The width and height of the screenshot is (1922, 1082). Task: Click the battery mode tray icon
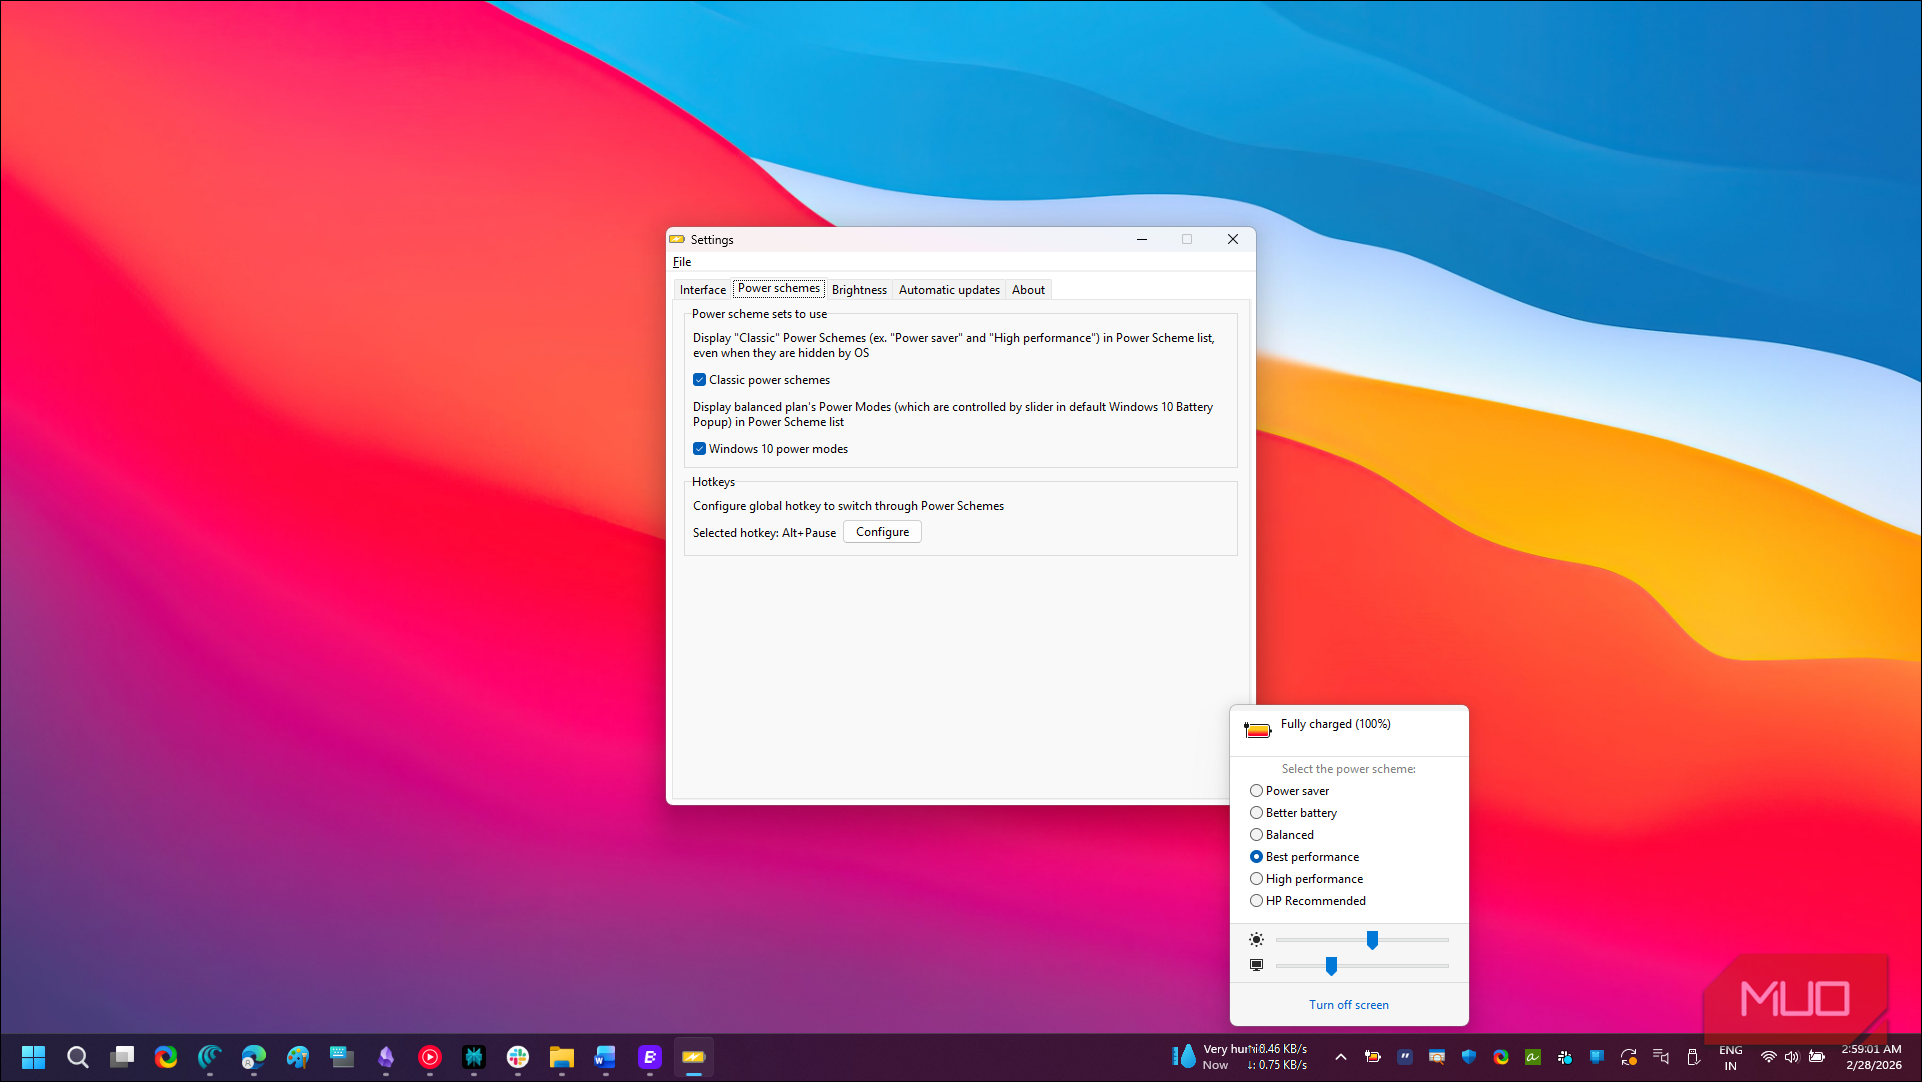[x=1373, y=1057]
